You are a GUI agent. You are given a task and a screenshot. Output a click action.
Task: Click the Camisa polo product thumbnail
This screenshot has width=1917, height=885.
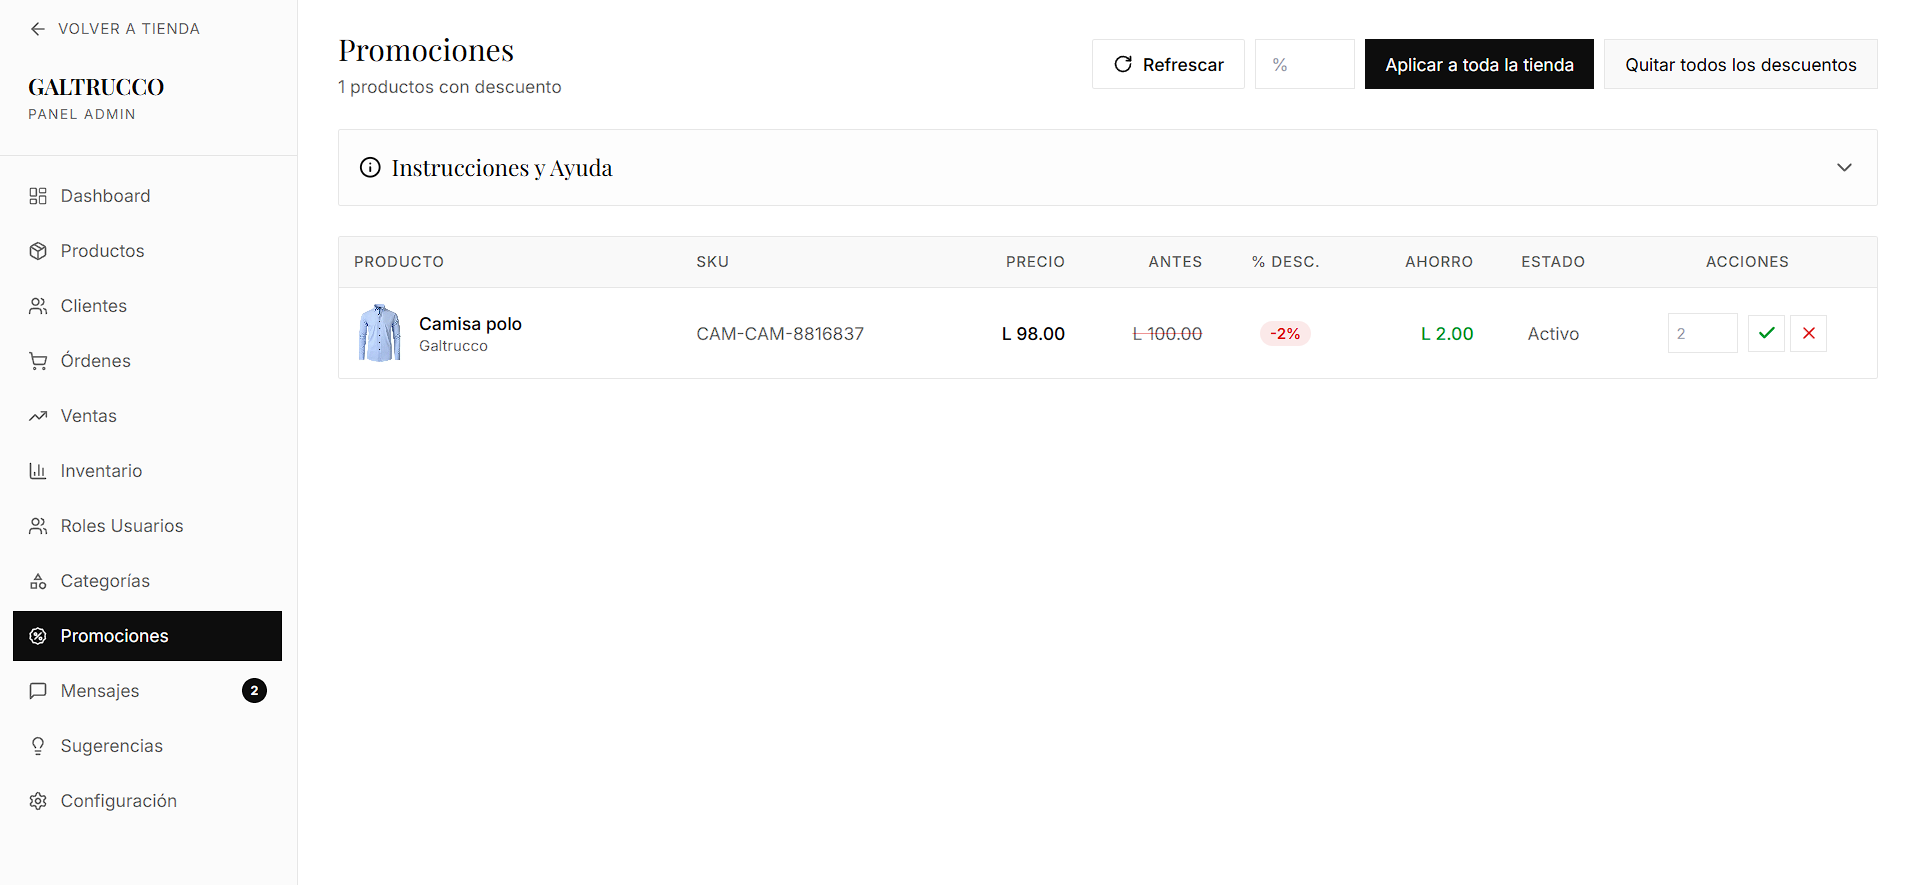coord(380,333)
